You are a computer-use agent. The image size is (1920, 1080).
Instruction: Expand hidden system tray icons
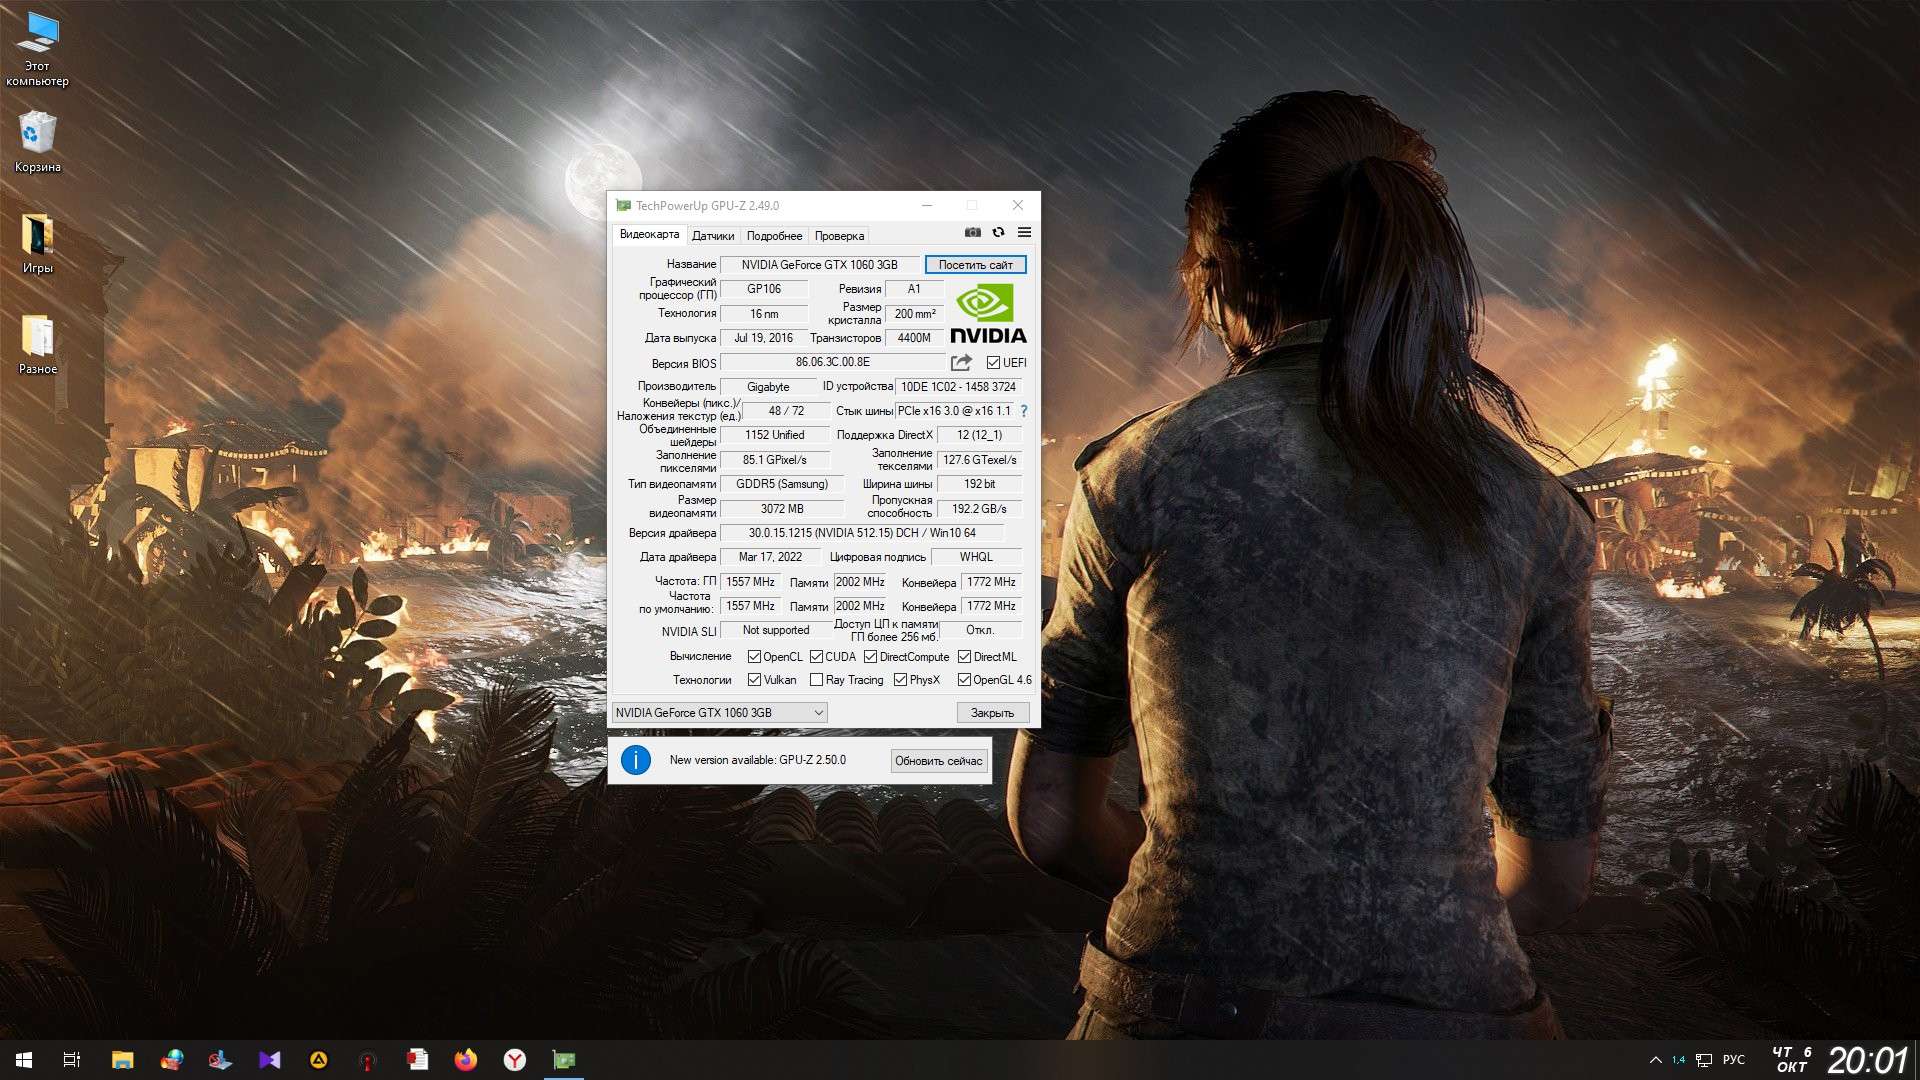pos(1655,1060)
